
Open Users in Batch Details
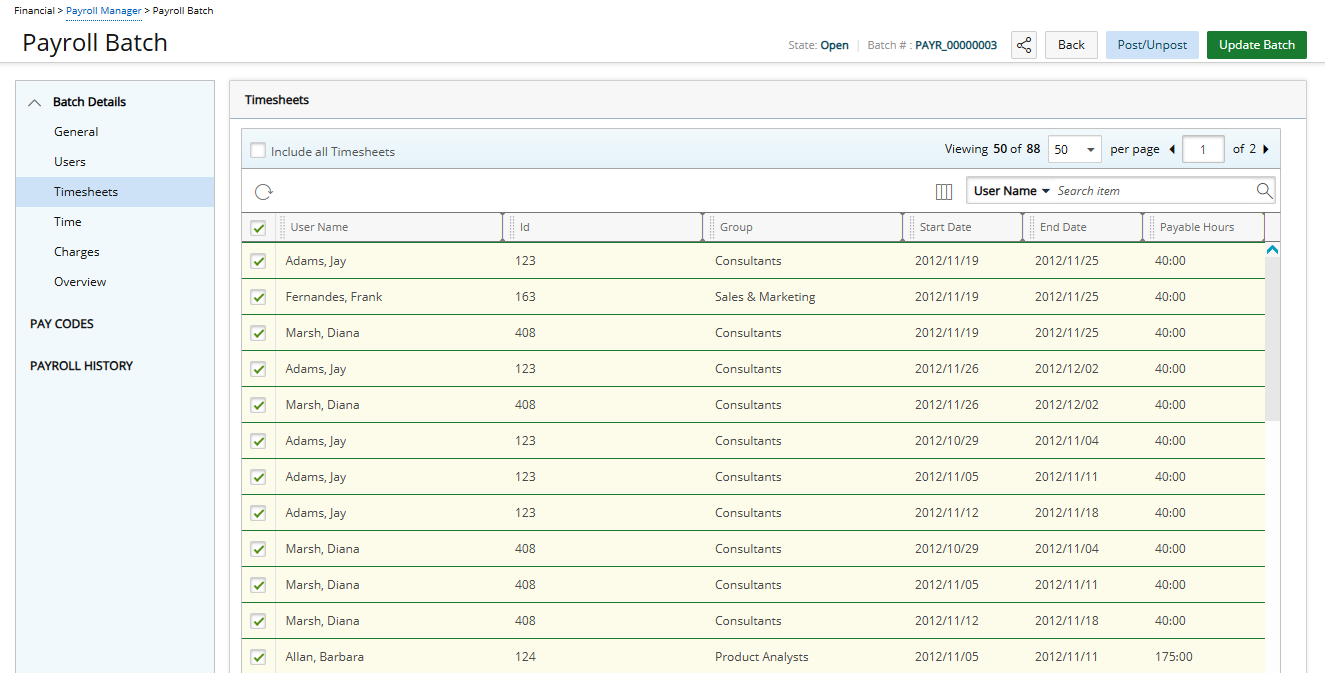(70, 162)
